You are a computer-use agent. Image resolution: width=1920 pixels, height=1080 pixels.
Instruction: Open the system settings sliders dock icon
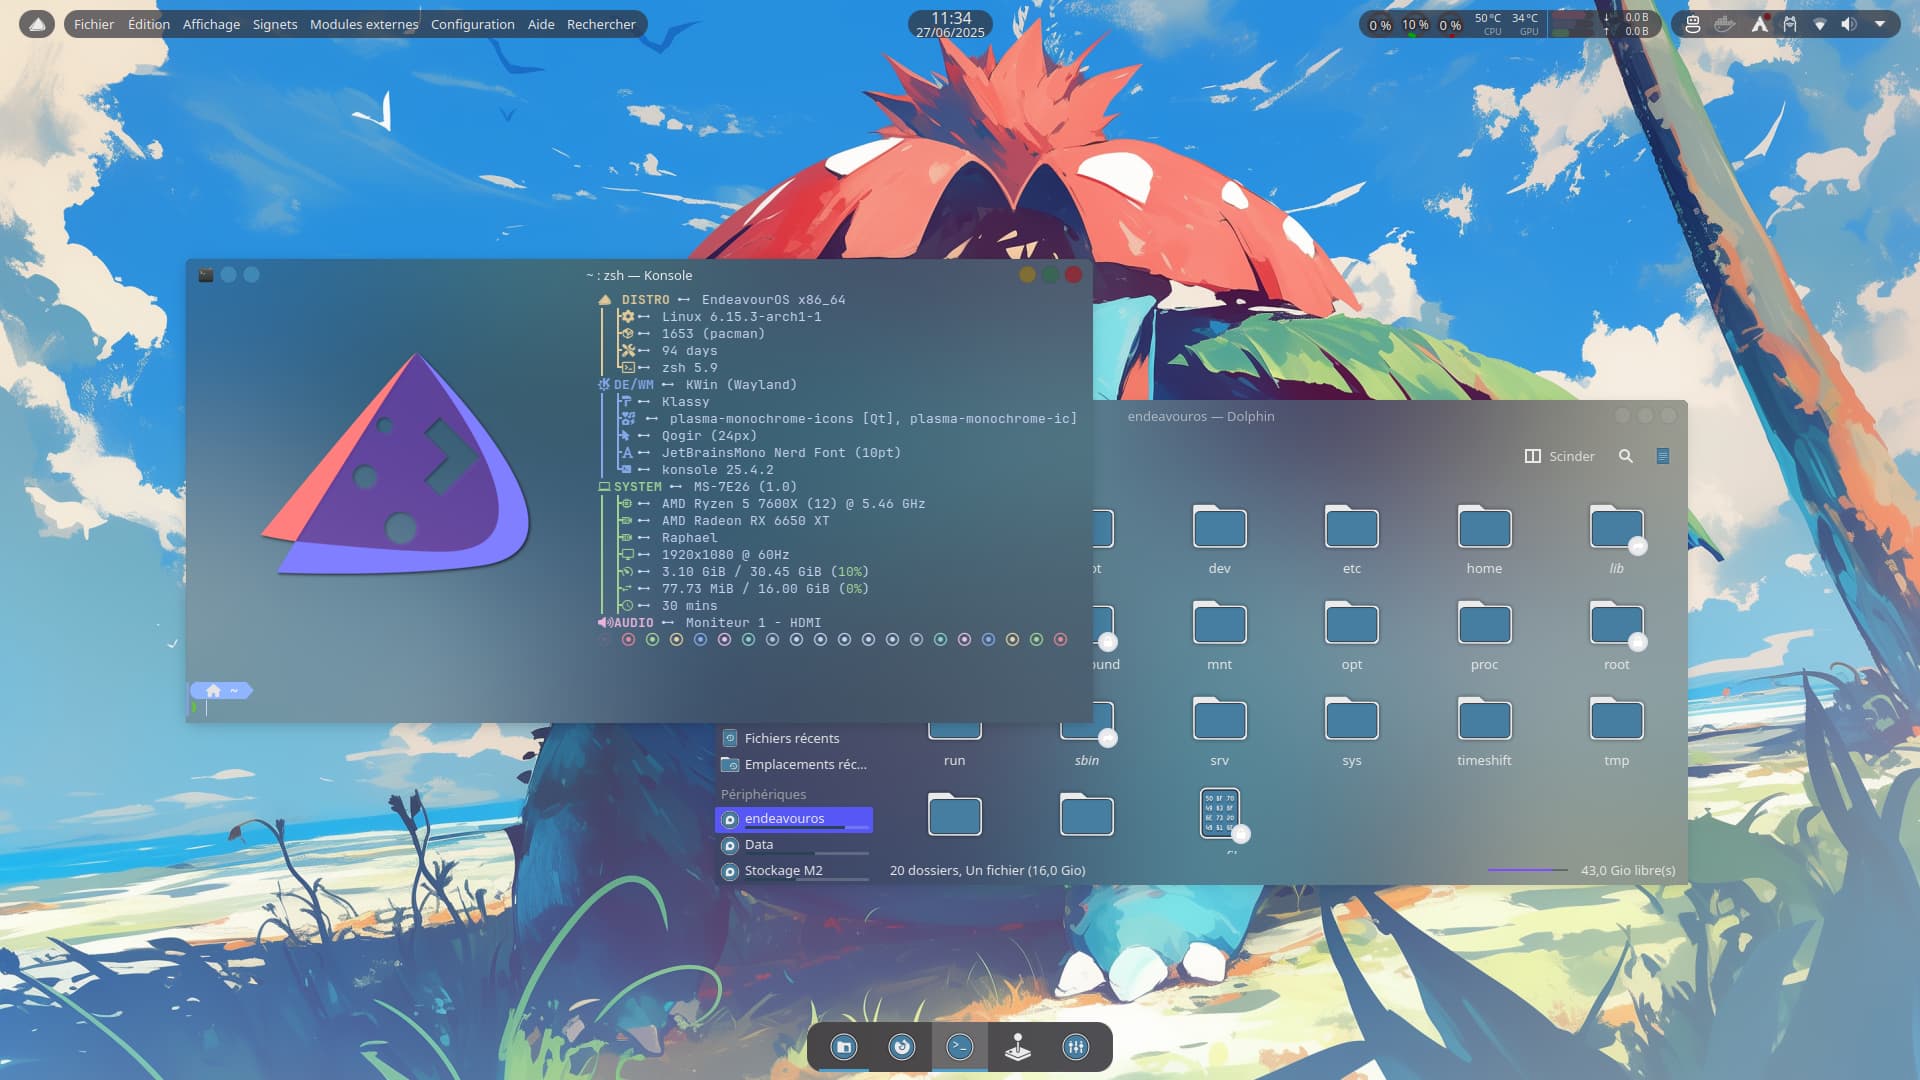tap(1076, 1047)
